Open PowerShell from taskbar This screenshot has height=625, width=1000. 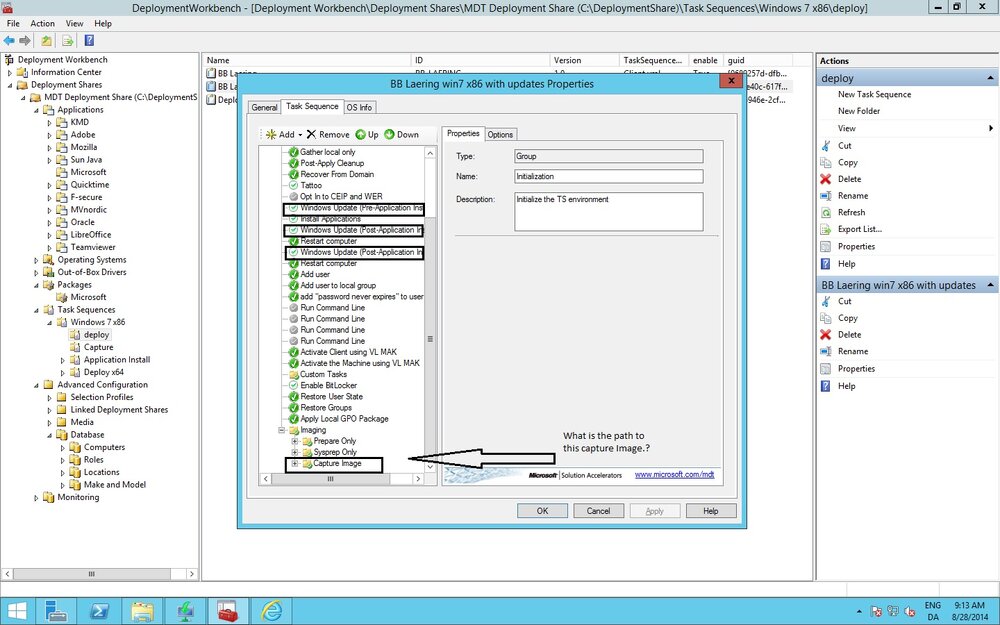99,612
